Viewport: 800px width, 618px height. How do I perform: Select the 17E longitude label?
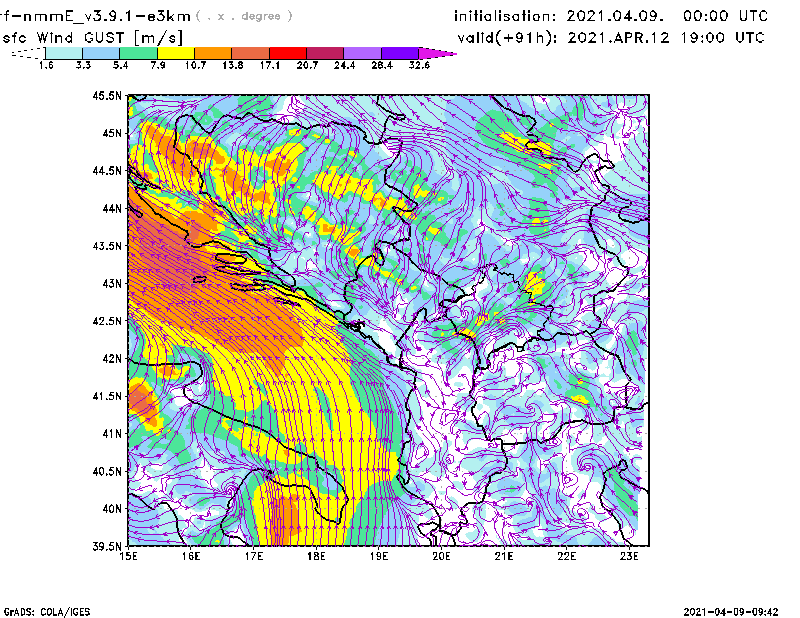[x=254, y=556]
